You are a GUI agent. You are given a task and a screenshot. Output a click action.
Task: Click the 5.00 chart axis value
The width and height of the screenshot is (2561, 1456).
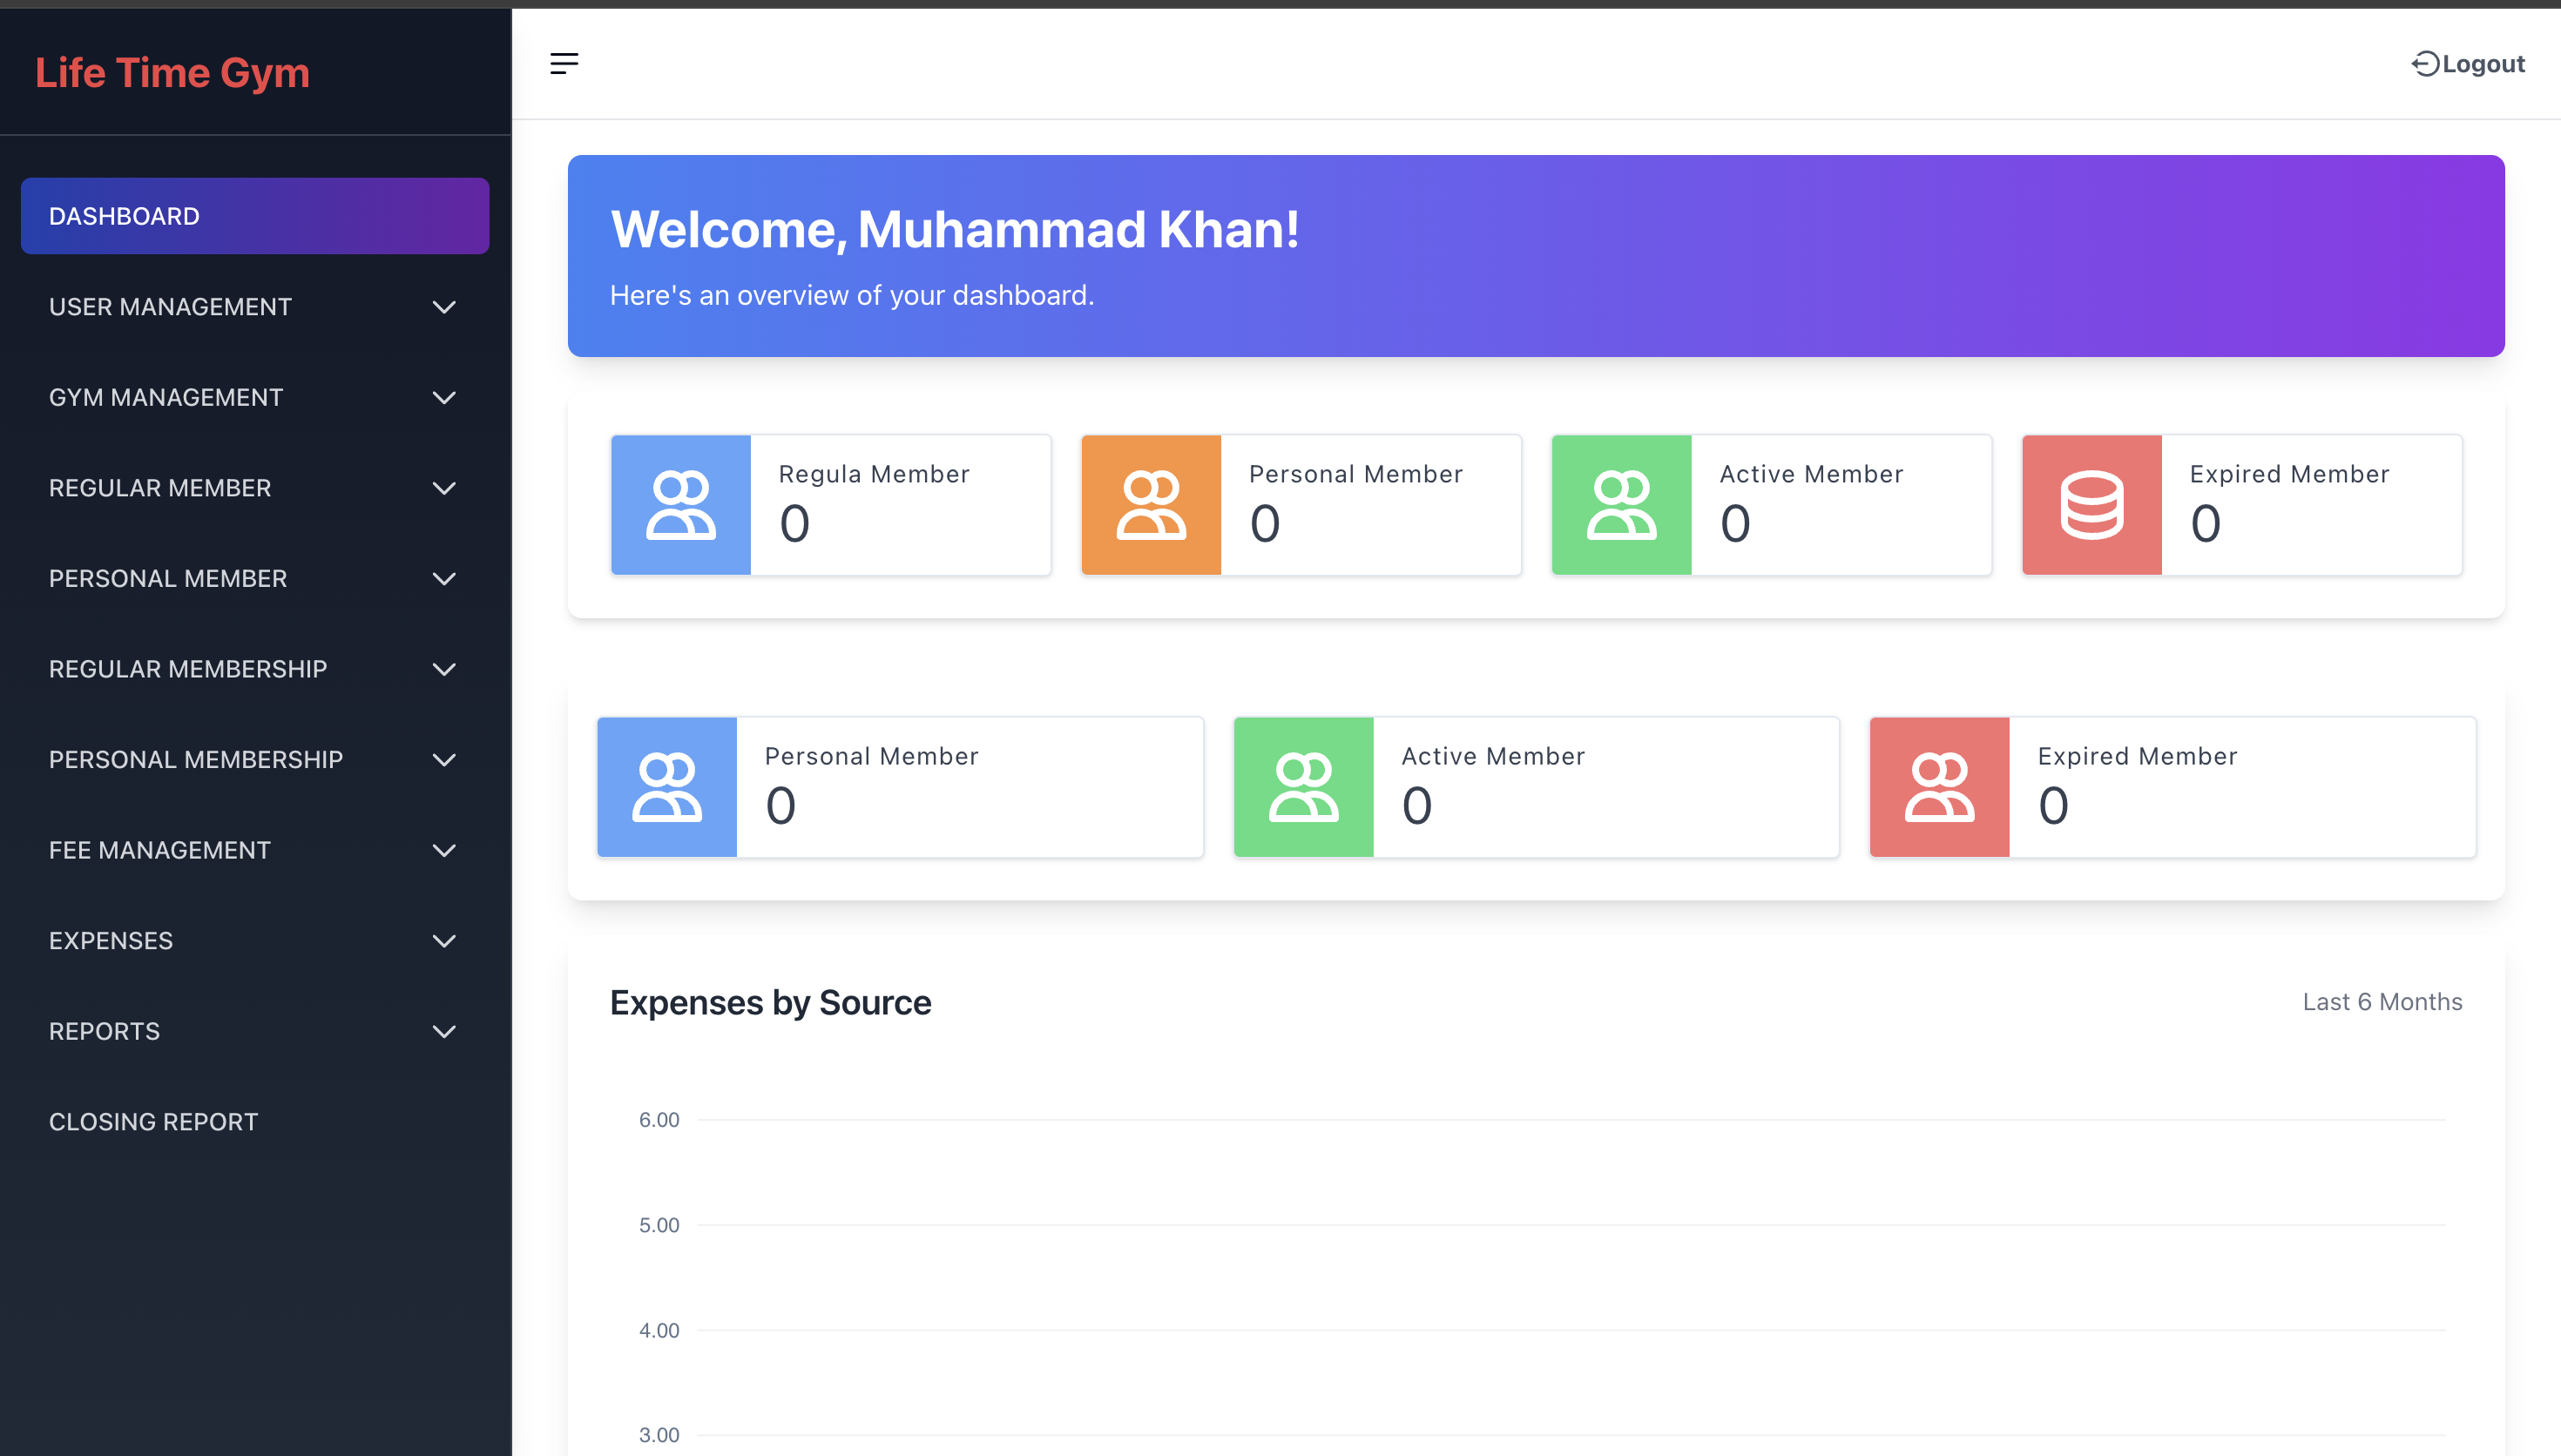[x=659, y=1225]
